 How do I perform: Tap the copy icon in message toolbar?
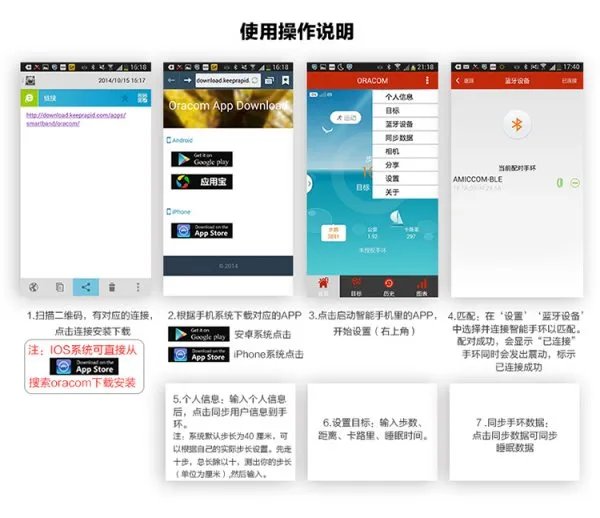click(60, 287)
